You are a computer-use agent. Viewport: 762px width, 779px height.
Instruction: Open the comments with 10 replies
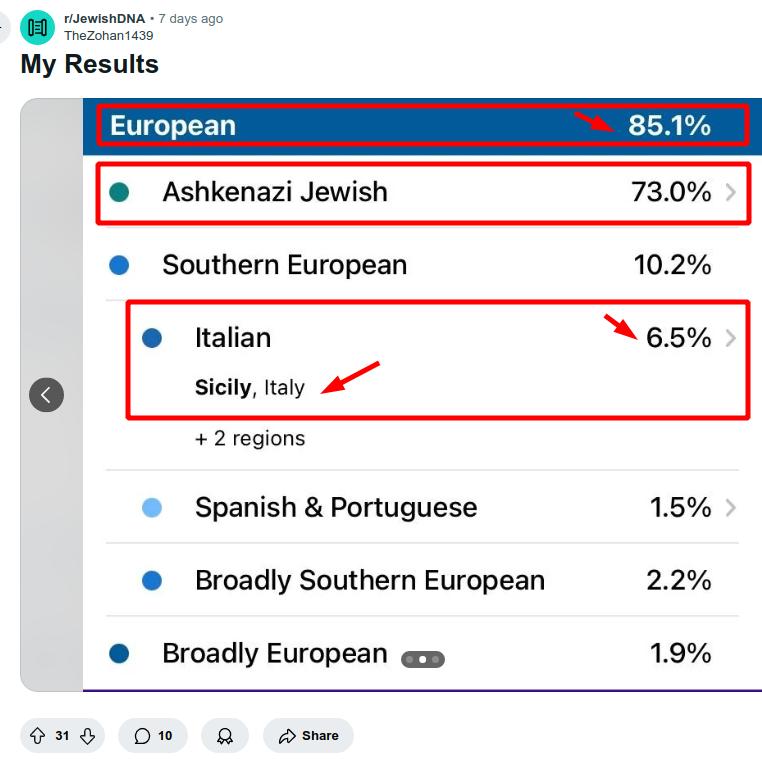point(153,736)
